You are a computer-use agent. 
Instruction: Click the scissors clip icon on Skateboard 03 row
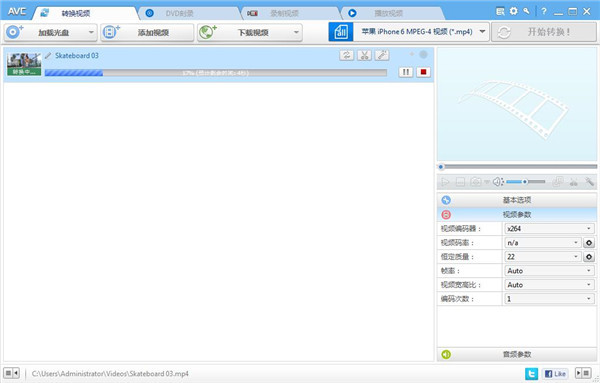(364, 55)
